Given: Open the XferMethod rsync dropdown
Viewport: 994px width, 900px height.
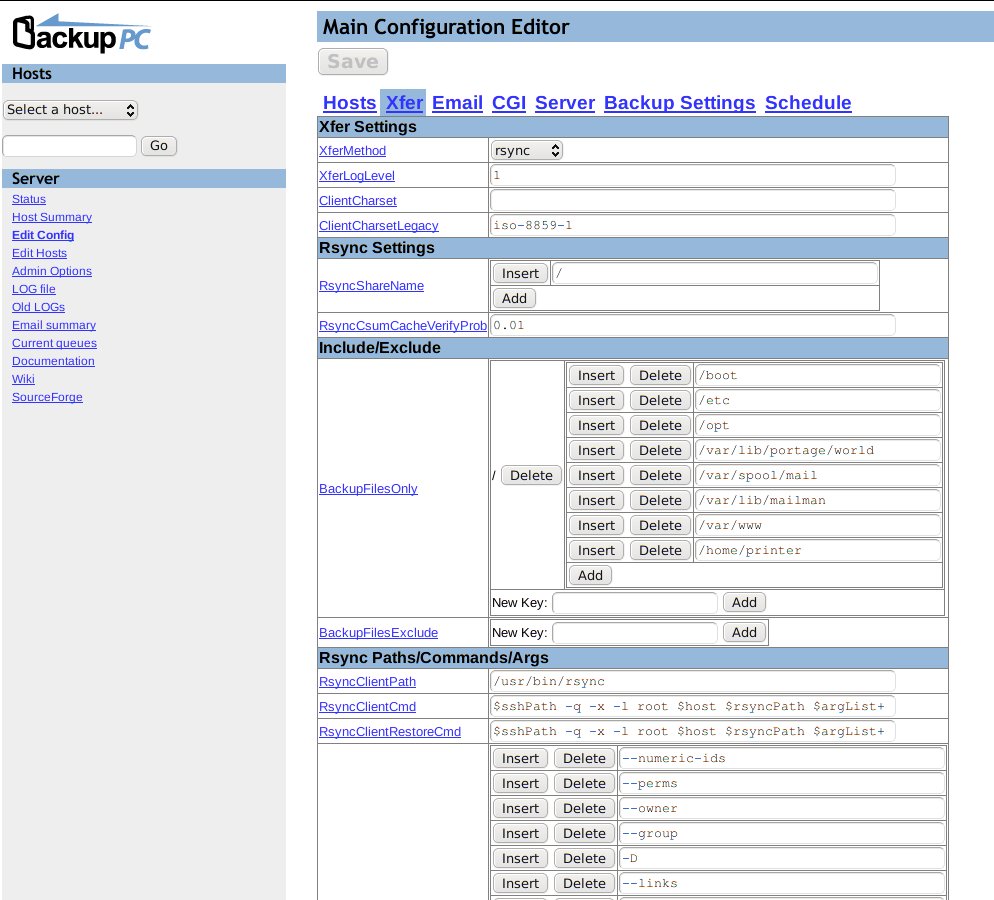Looking at the screenshot, I should pyautogui.click(x=527, y=151).
